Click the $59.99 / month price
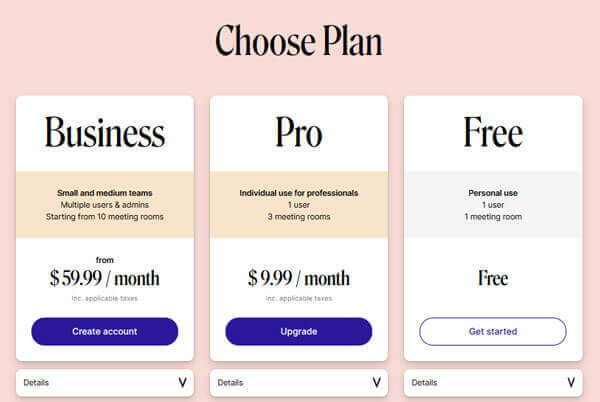Viewport: 600px width, 402px height. pos(104,278)
